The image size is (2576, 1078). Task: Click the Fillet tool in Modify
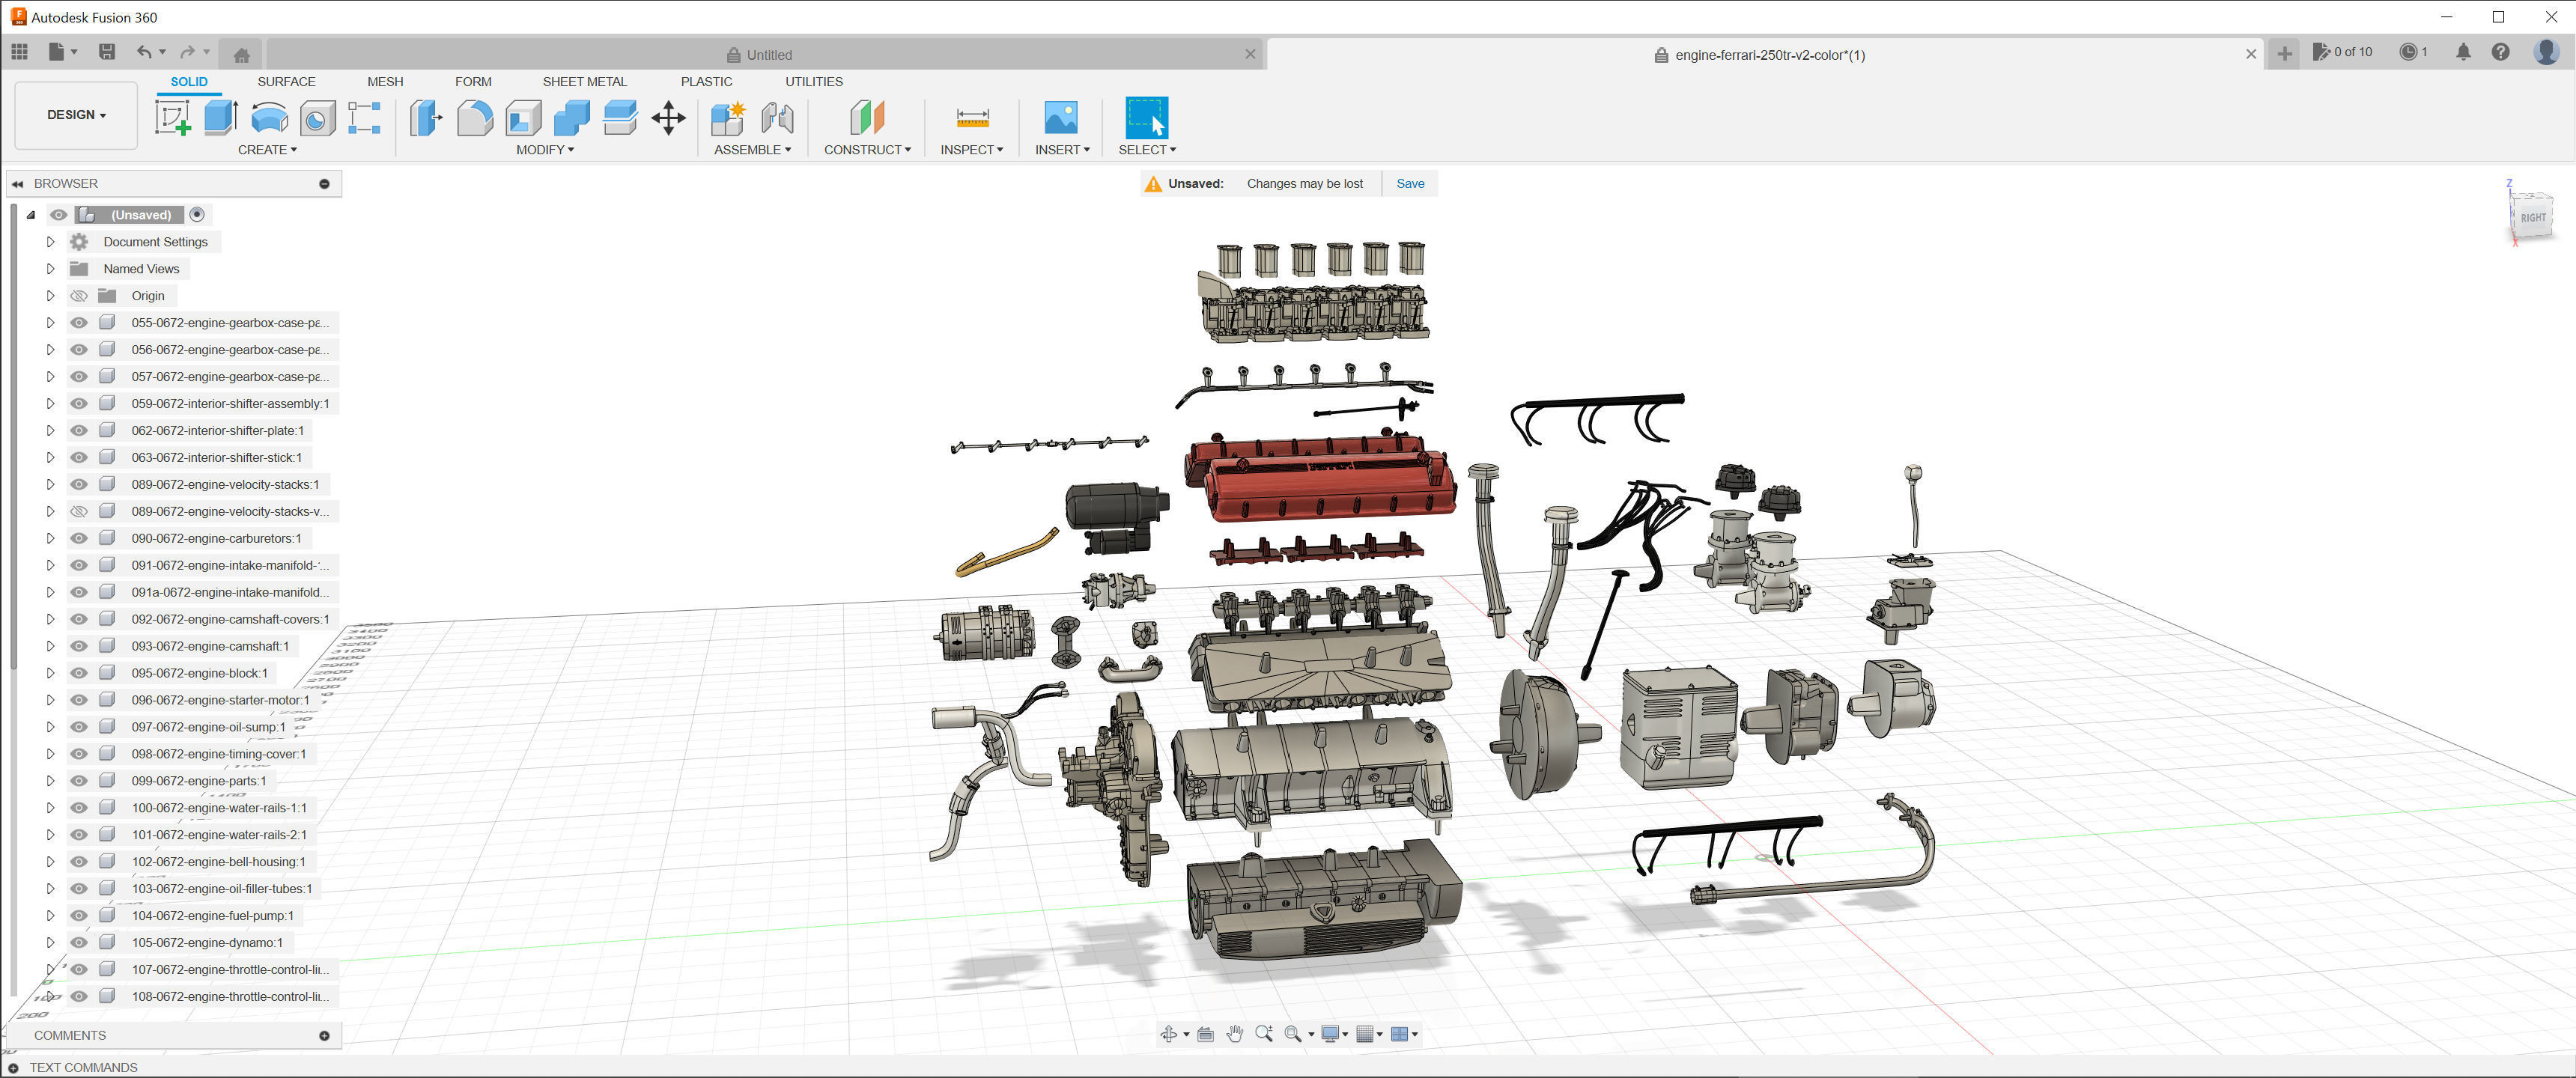(x=475, y=118)
